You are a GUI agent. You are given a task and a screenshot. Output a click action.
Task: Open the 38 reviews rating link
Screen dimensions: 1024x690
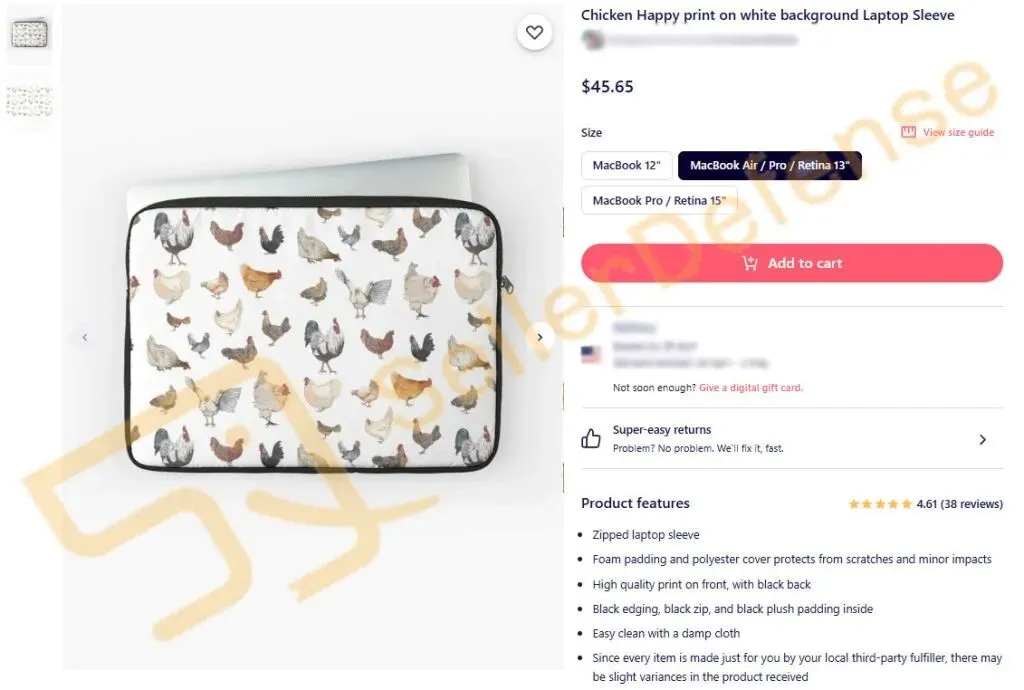[x=959, y=504]
